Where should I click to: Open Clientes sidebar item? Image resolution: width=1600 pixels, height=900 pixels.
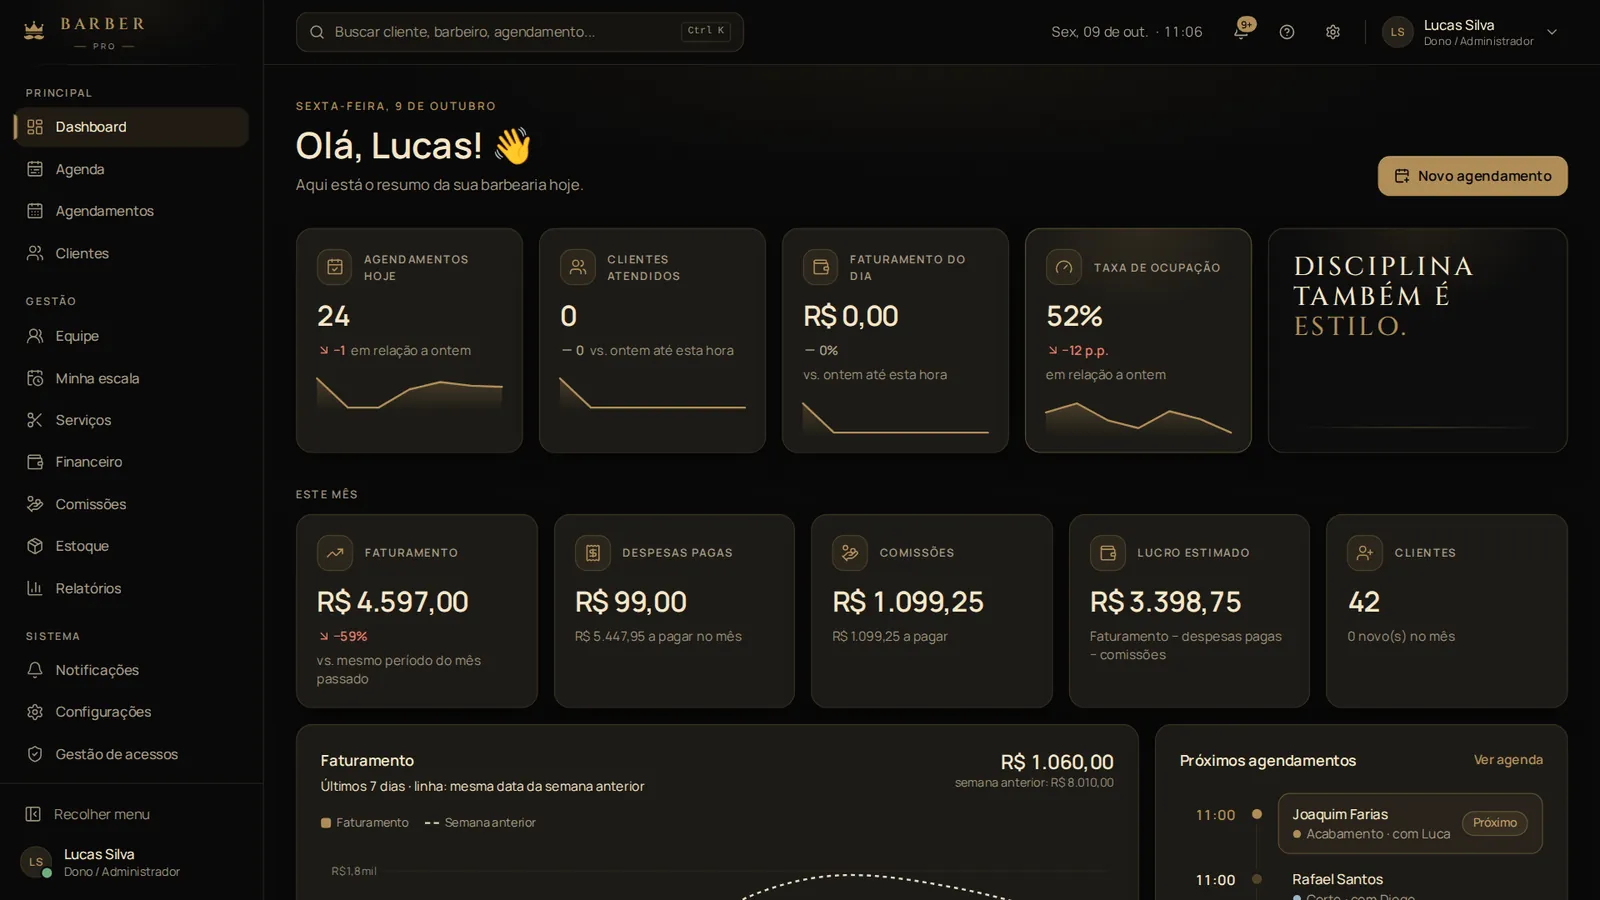click(x=131, y=253)
